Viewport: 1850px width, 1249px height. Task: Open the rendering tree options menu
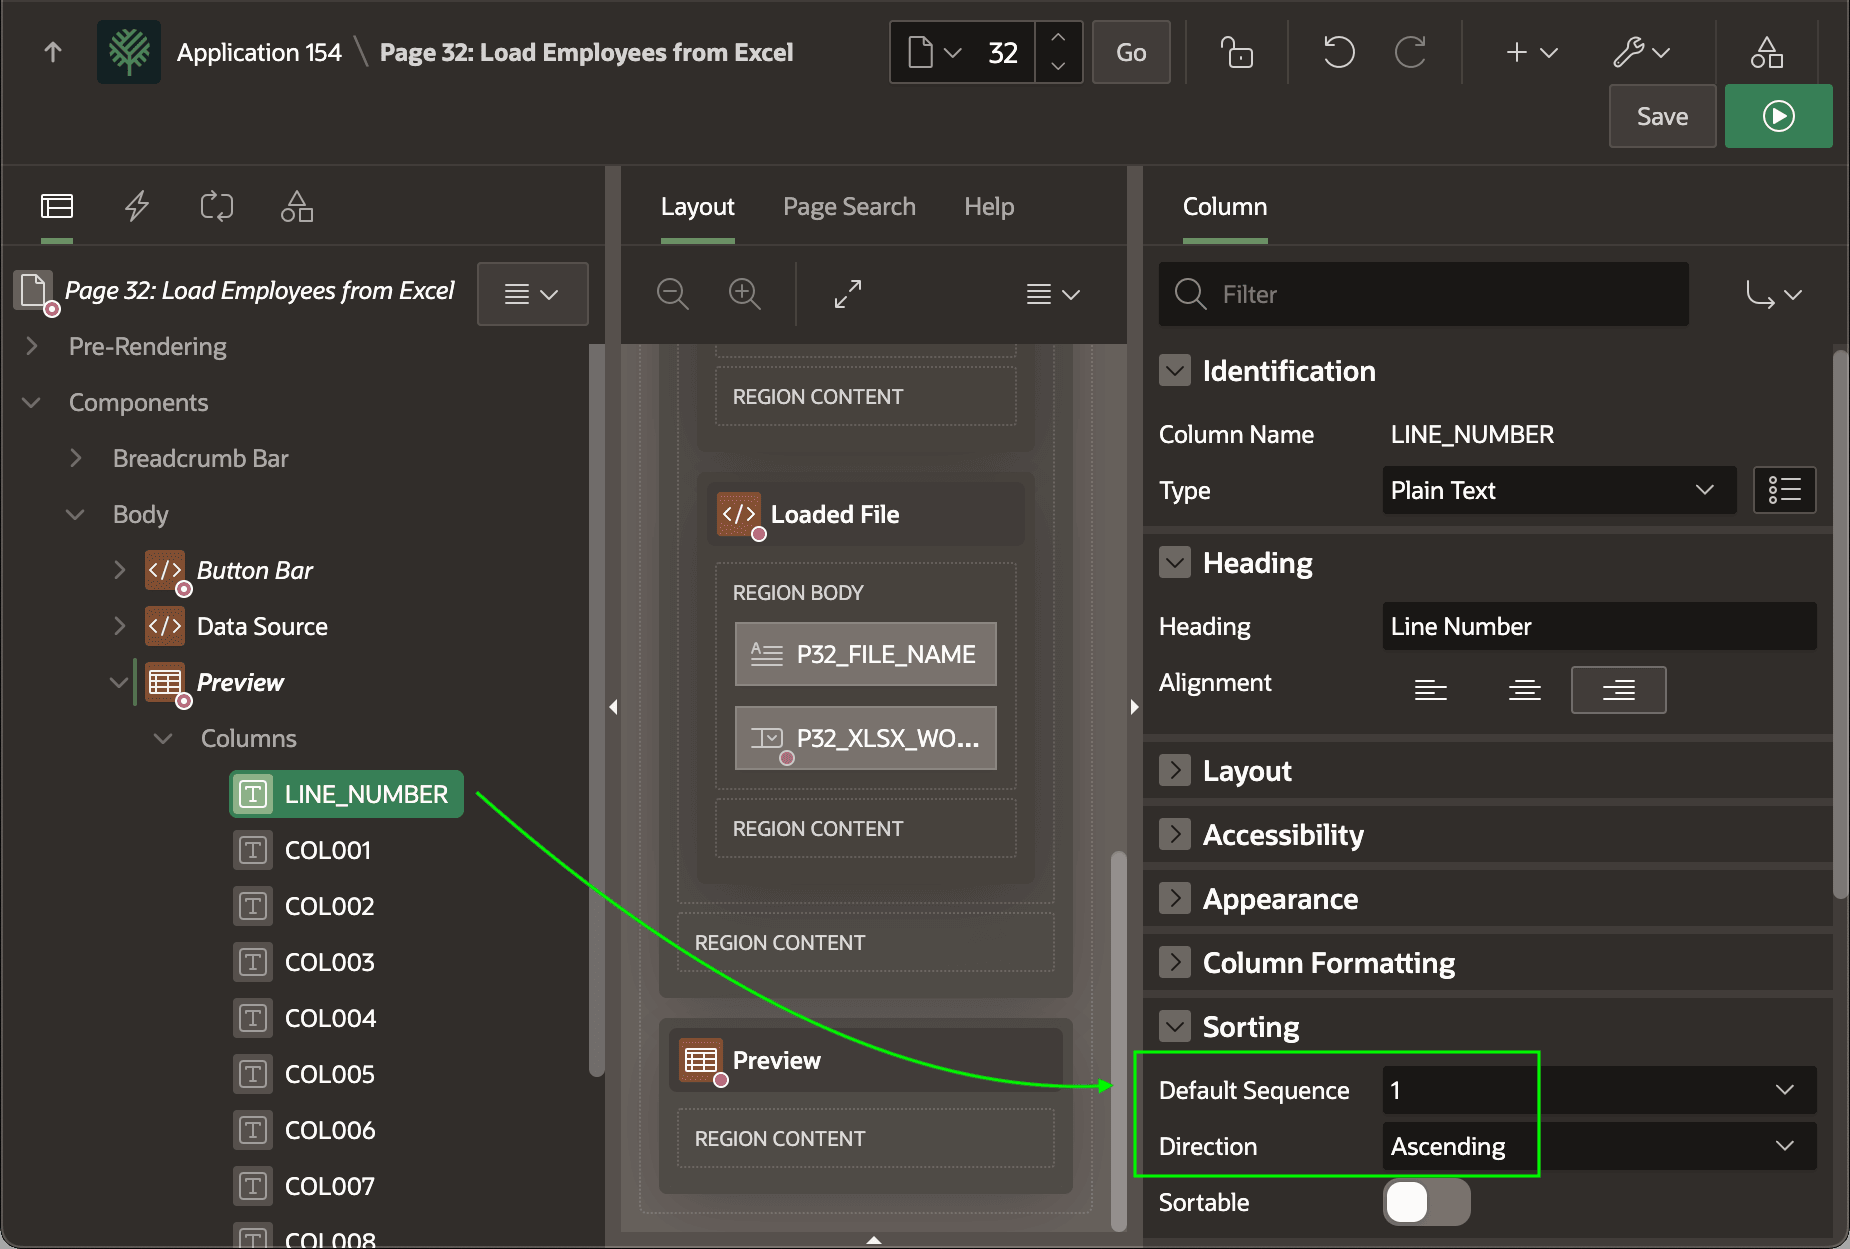pos(532,294)
